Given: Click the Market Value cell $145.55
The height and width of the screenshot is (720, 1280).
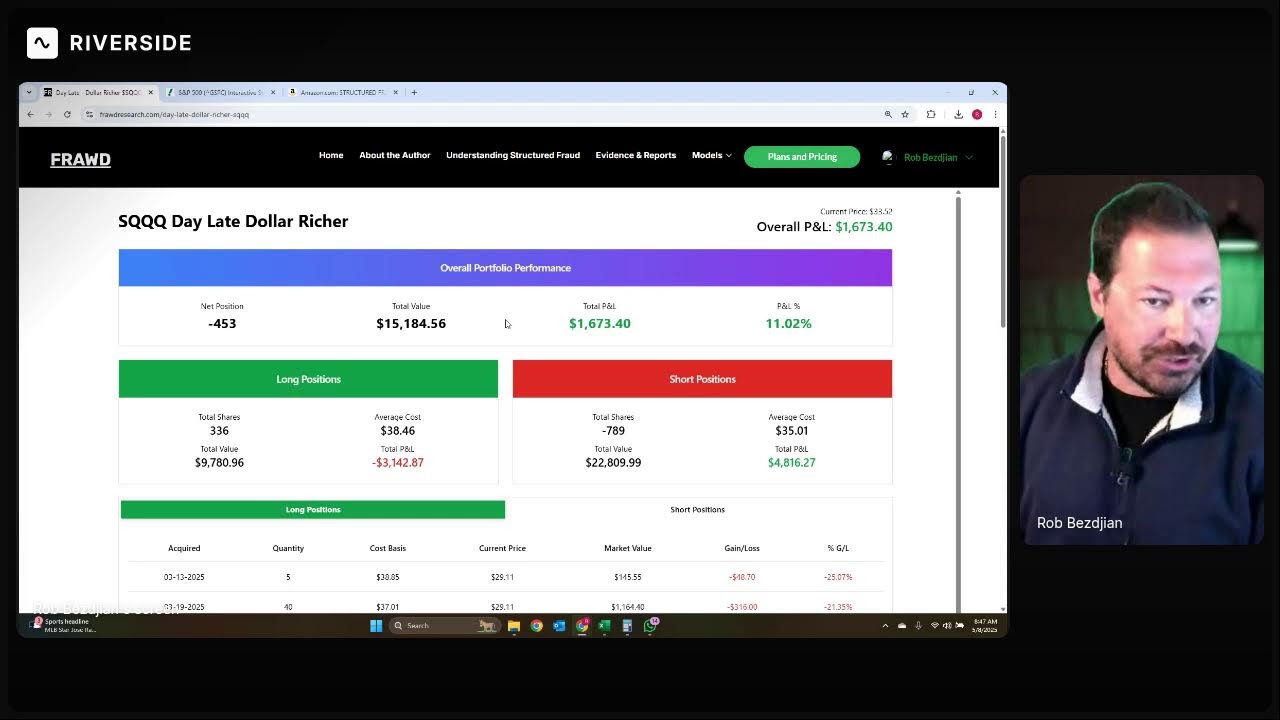Looking at the screenshot, I should (x=628, y=577).
